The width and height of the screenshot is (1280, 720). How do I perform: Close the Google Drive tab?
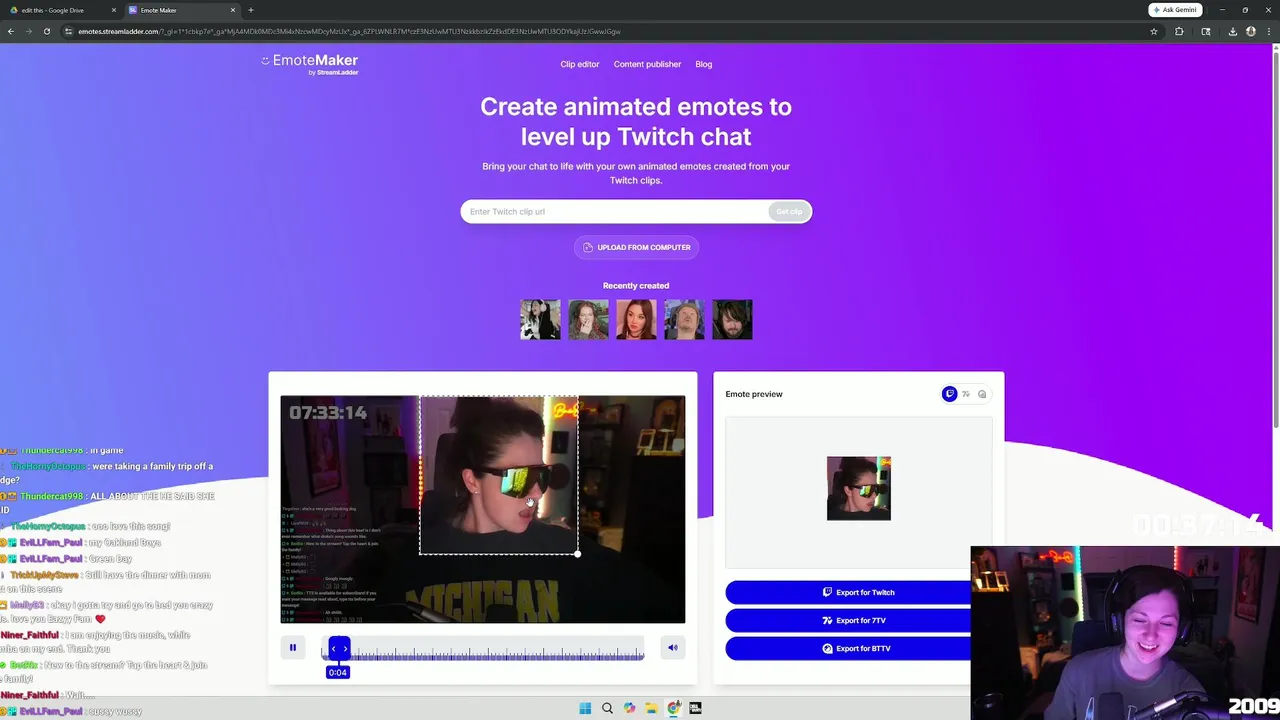point(113,10)
